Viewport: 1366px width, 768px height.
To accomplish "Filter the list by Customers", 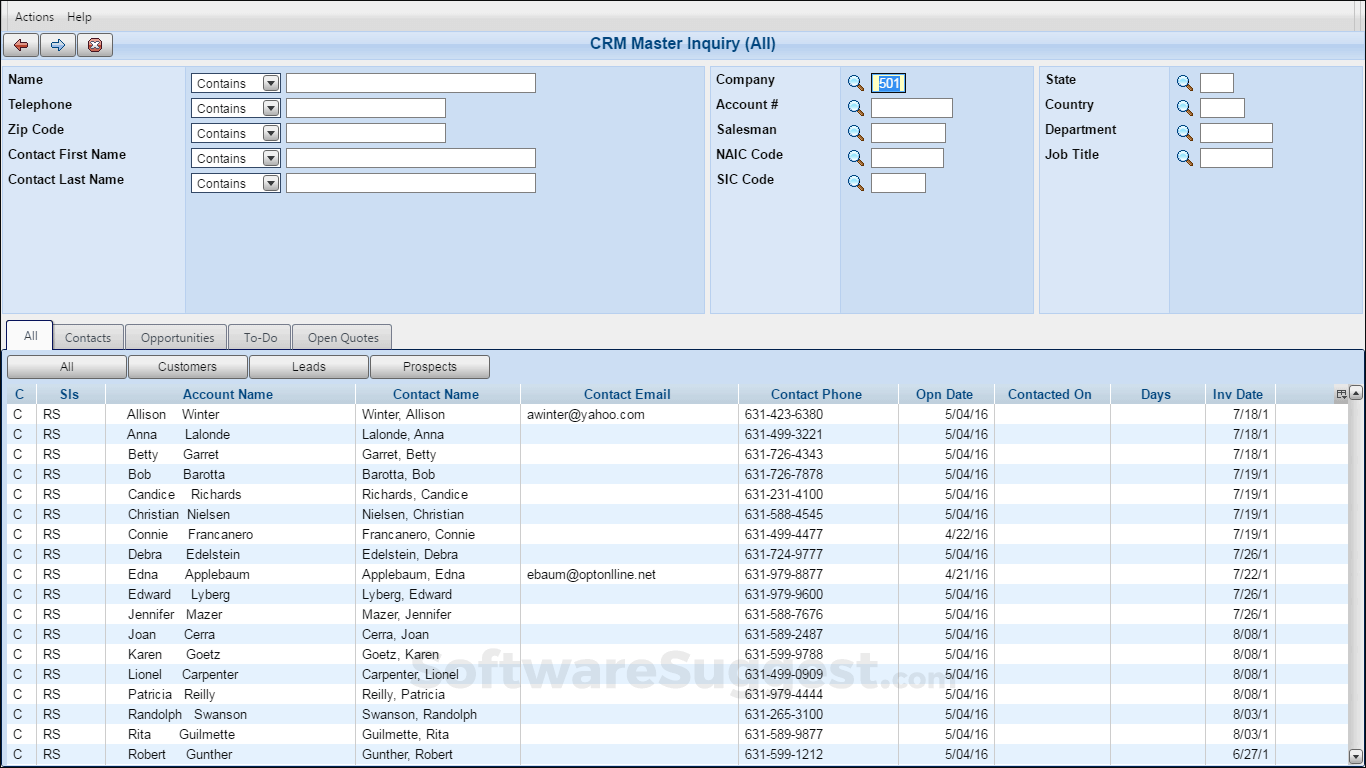I will click(x=187, y=367).
